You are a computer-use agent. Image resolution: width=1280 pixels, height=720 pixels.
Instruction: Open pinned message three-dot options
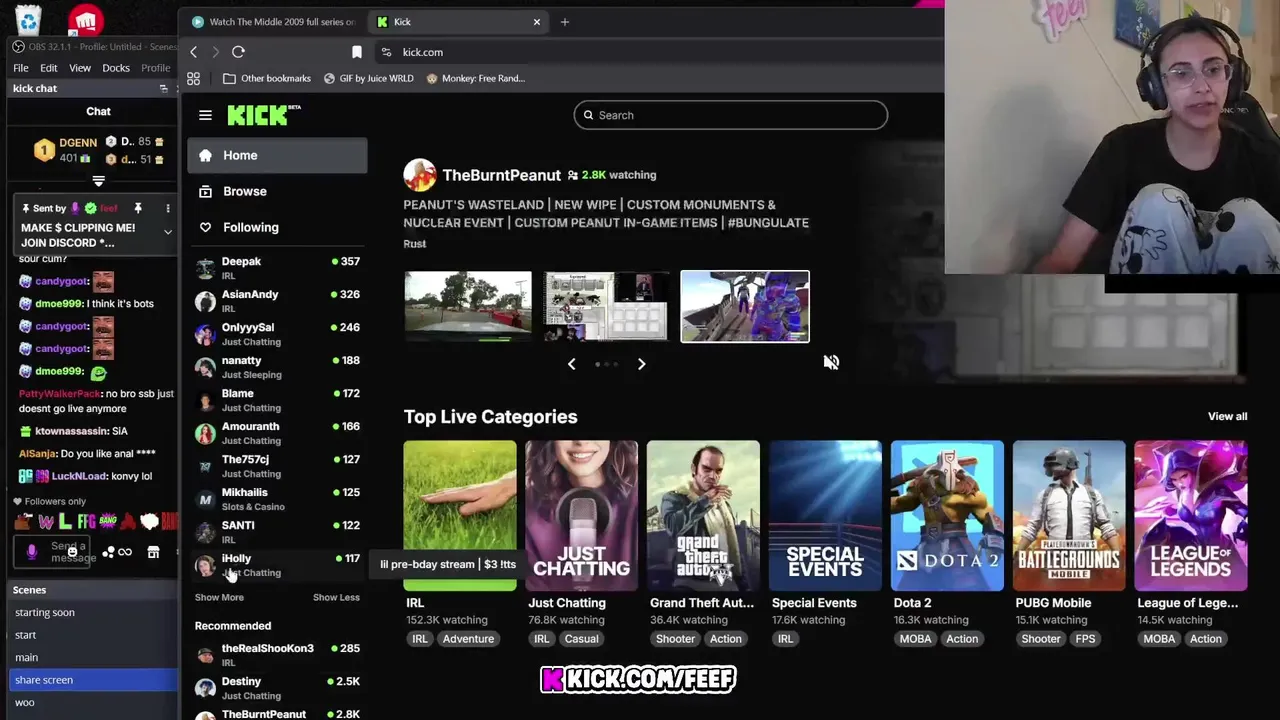168,208
